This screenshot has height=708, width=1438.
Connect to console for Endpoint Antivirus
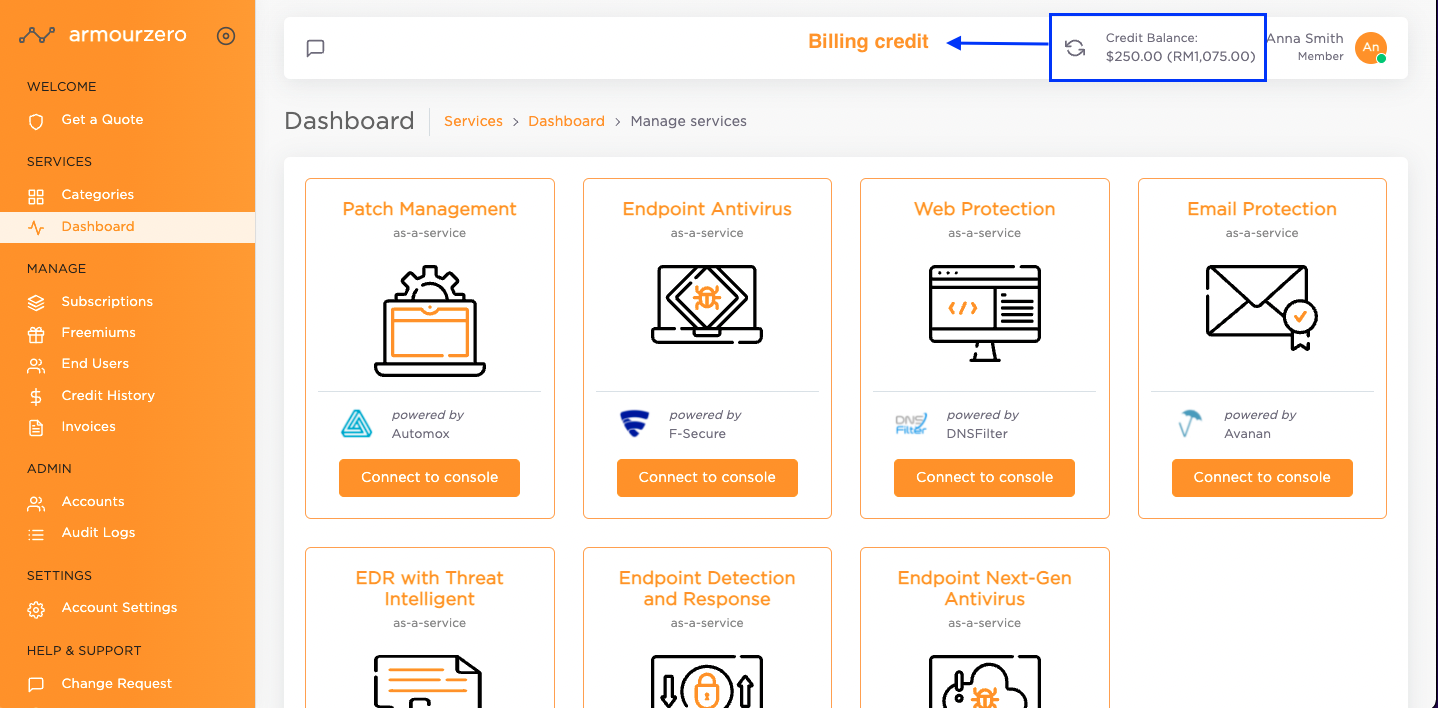coord(707,478)
